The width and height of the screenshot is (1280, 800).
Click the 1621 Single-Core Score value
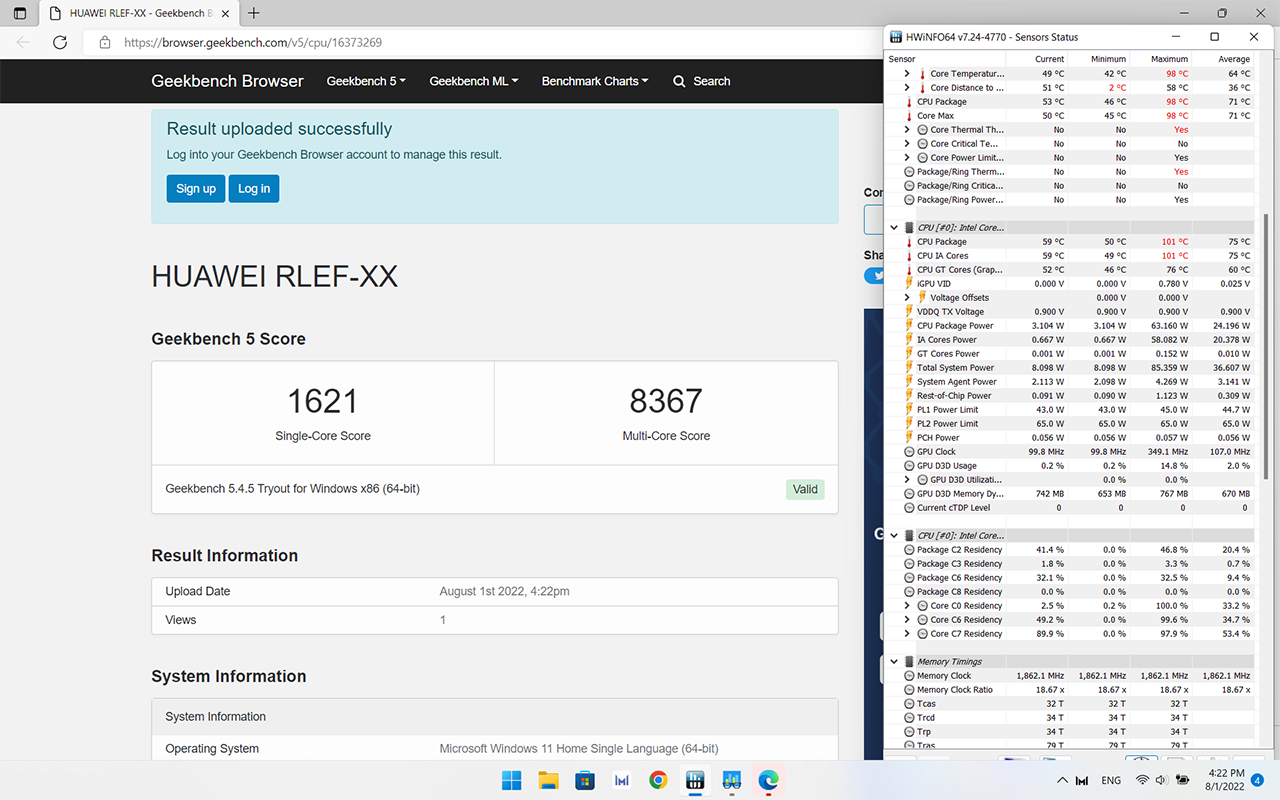tap(323, 401)
